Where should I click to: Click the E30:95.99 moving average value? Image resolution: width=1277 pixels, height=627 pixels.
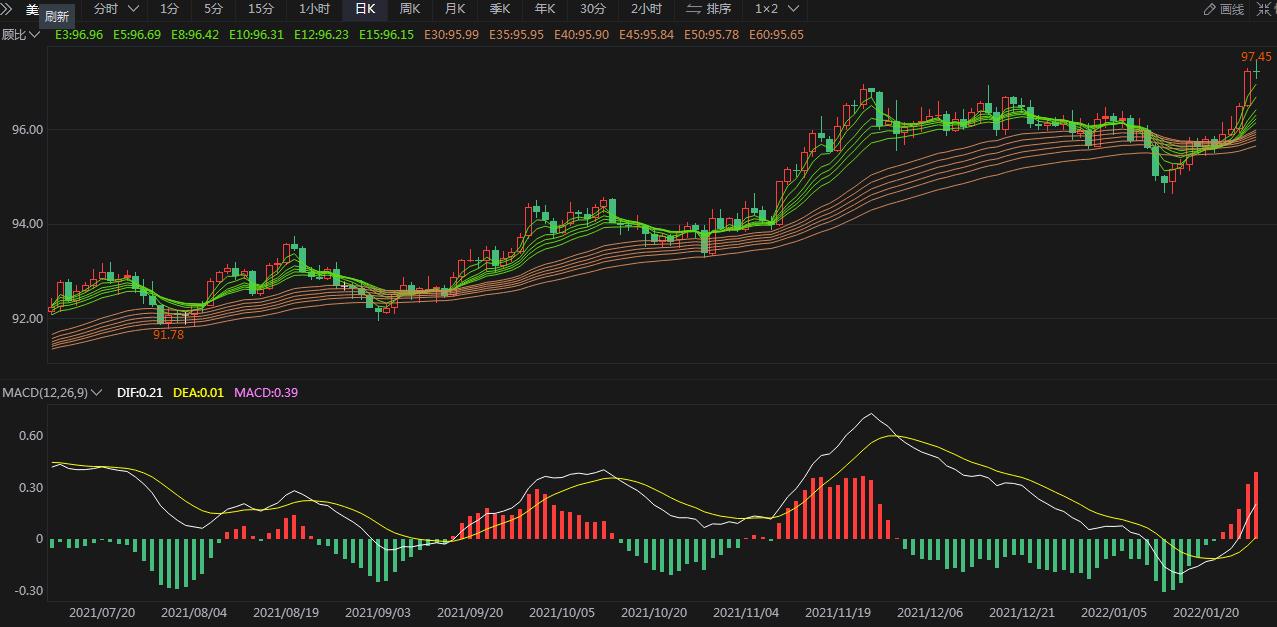click(x=452, y=34)
